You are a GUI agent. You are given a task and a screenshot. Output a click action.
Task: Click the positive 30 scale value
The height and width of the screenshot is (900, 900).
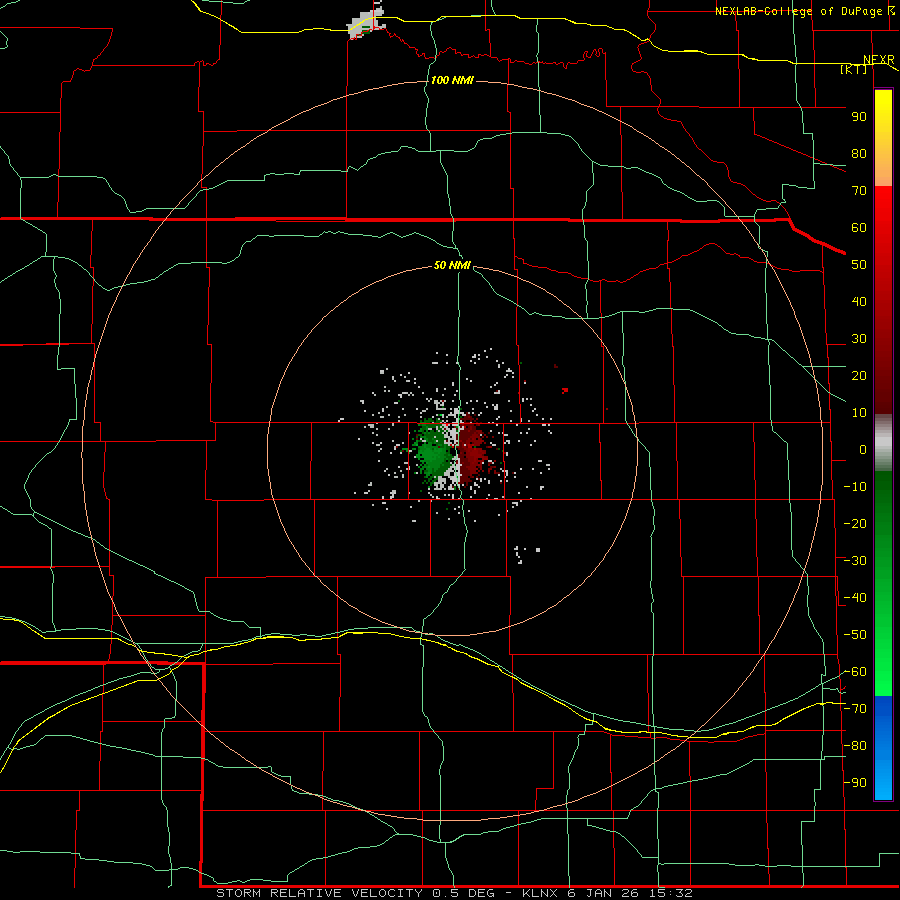click(x=859, y=339)
